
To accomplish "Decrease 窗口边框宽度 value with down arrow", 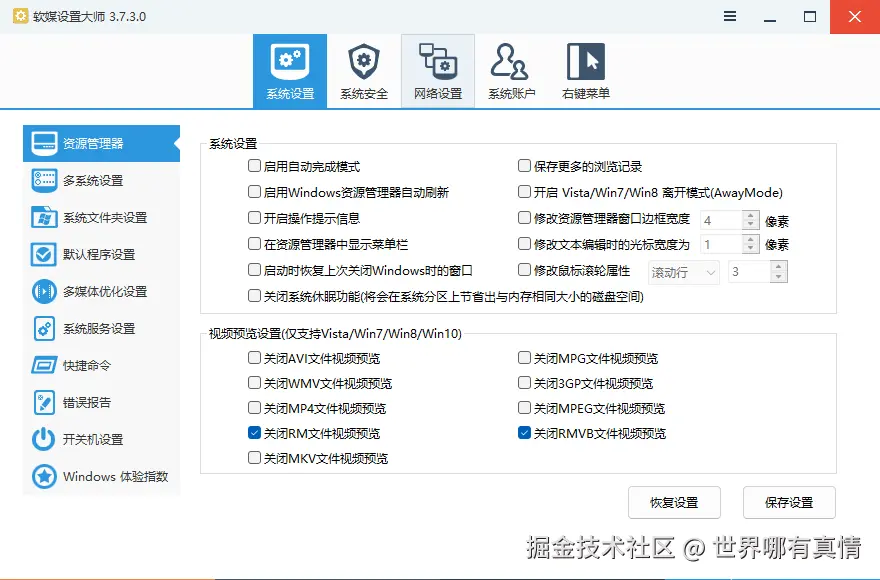I will (x=750, y=225).
